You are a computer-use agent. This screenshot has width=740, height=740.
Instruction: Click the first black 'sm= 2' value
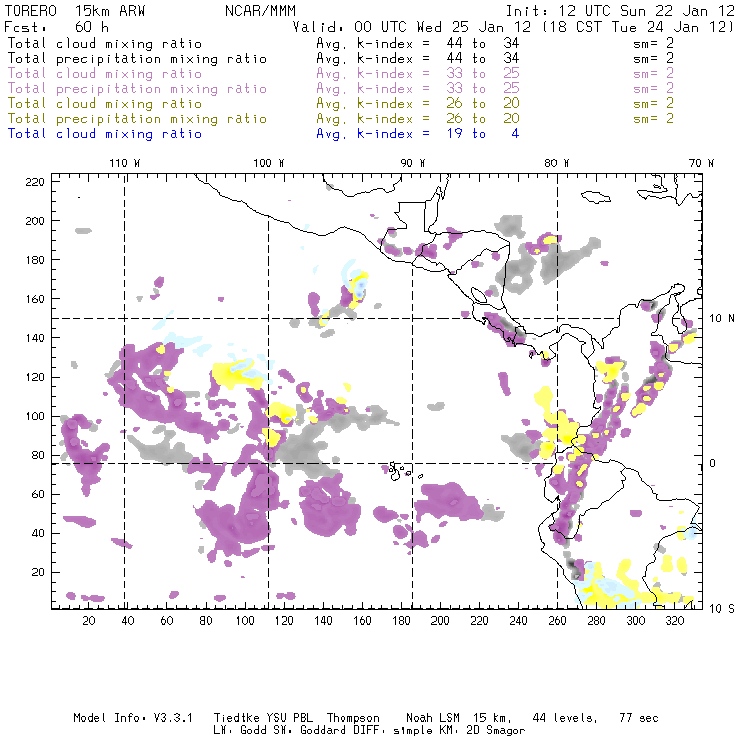click(x=654, y=43)
